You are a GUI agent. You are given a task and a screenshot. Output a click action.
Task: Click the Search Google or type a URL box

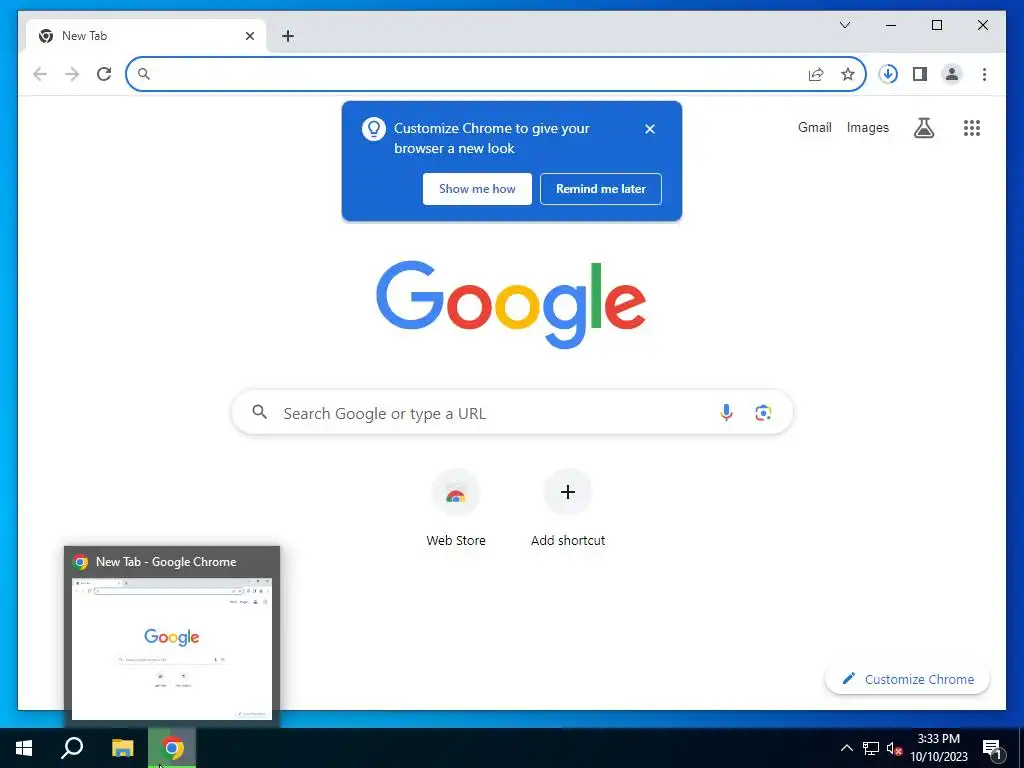click(x=512, y=412)
